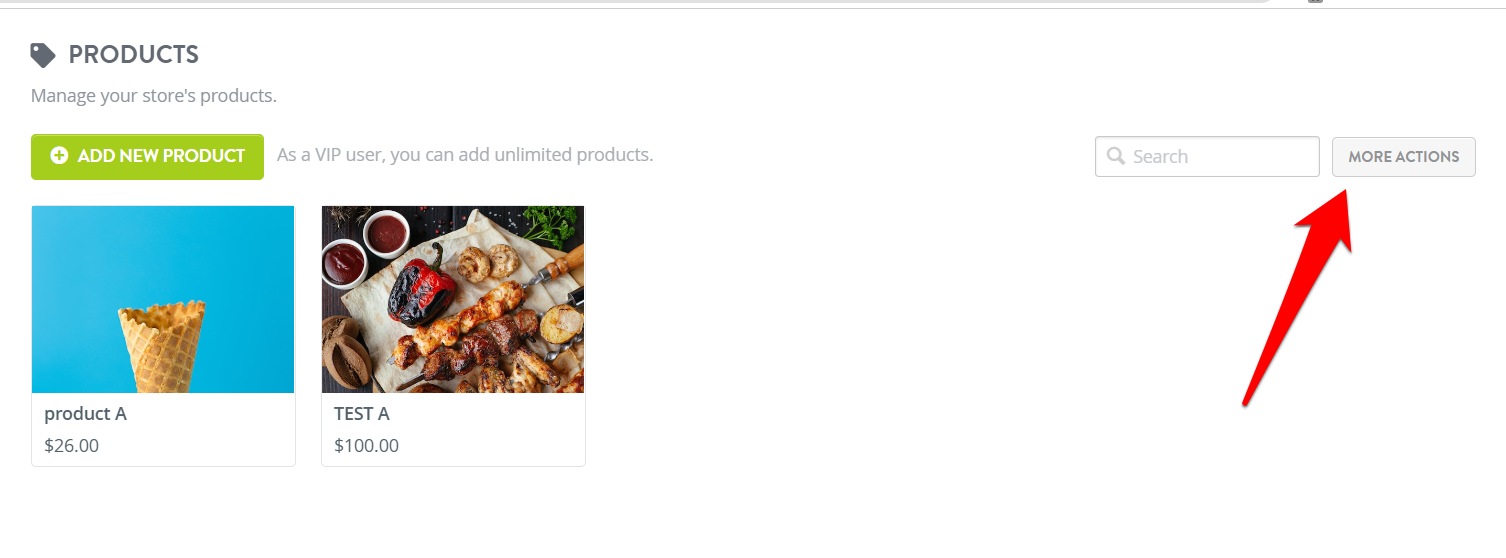Image resolution: width=1506 pixels, height=558 pixels.
Task: Click the tag icon beside the PRODUCTS heading
Action: [43, 55]
